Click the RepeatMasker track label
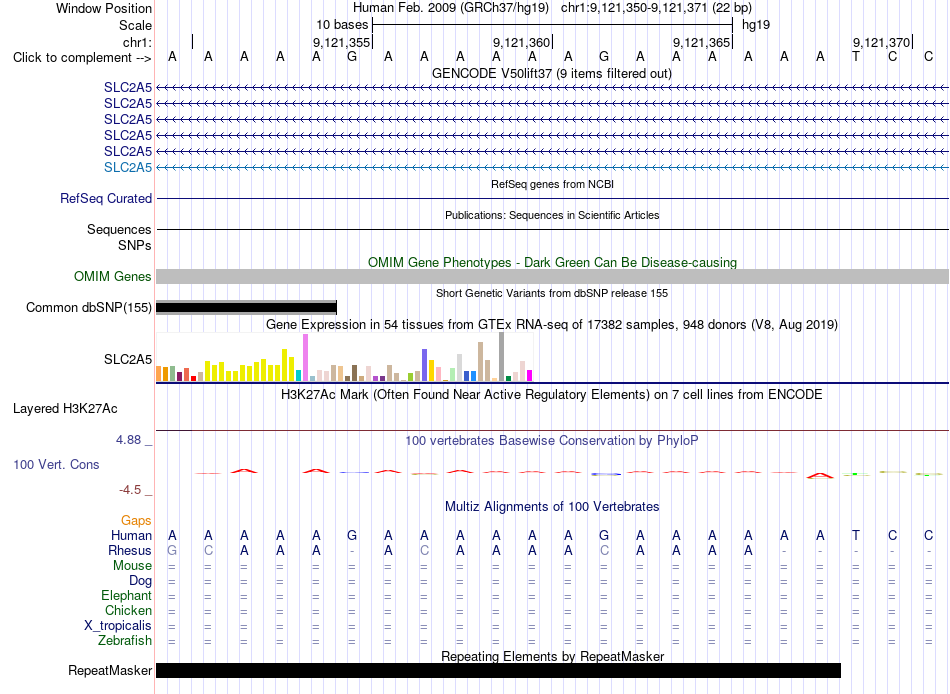Viewport: 950px width, 694px height. pos(110,670)
